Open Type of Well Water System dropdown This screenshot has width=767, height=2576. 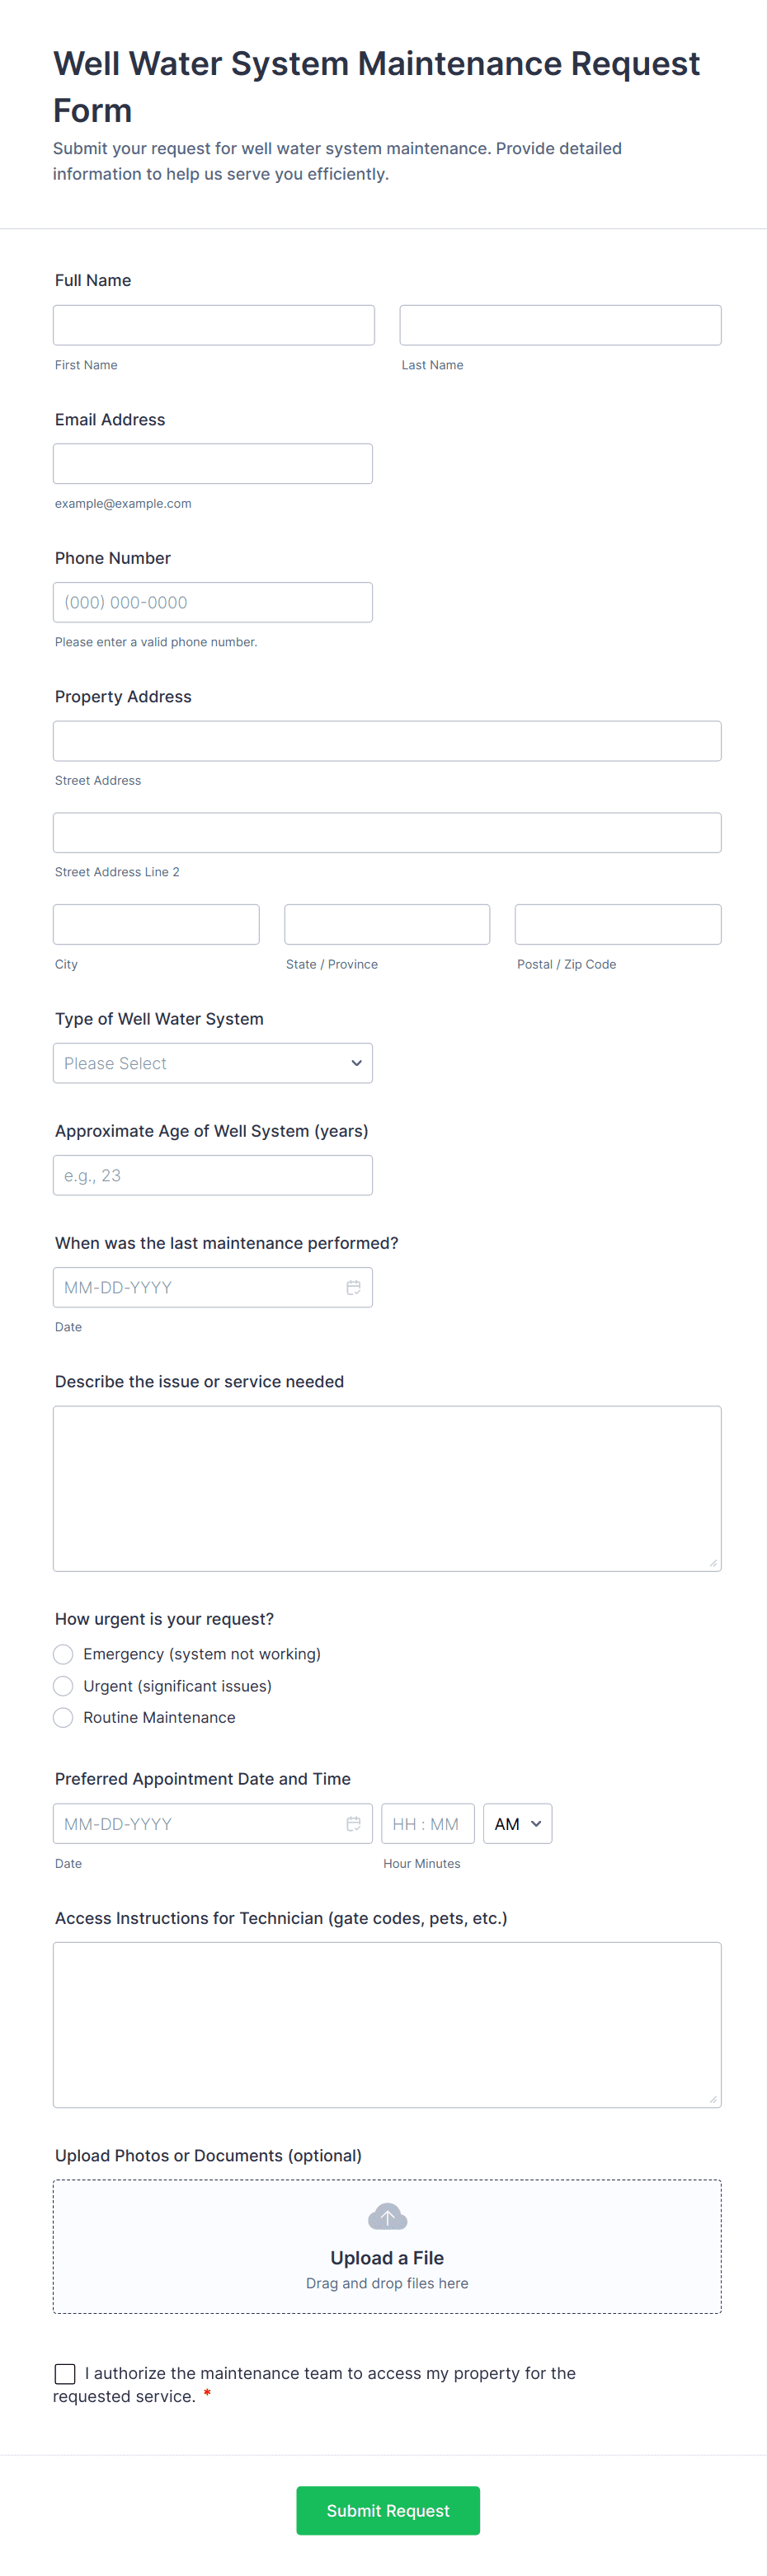[x=212, y=1063]
